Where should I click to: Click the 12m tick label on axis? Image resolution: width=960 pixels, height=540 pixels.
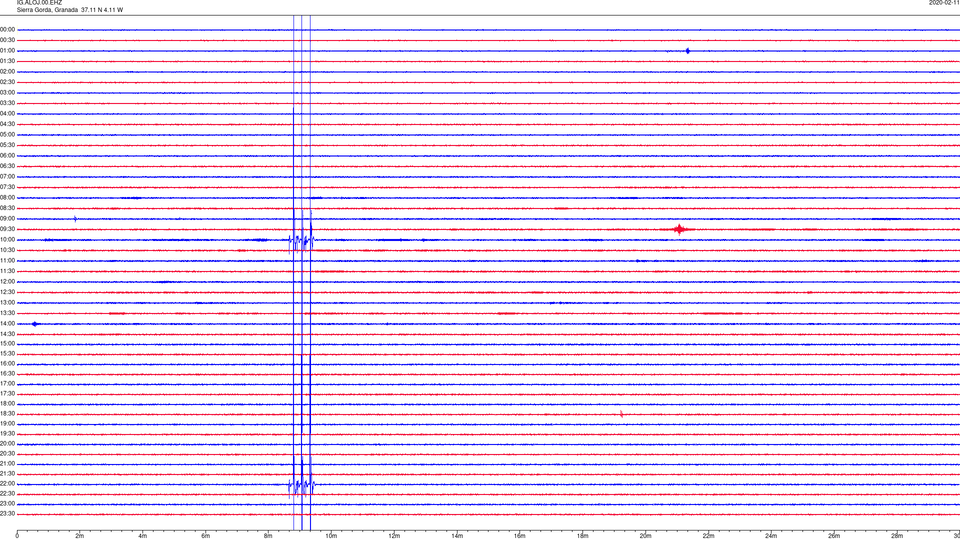[394, 536]
